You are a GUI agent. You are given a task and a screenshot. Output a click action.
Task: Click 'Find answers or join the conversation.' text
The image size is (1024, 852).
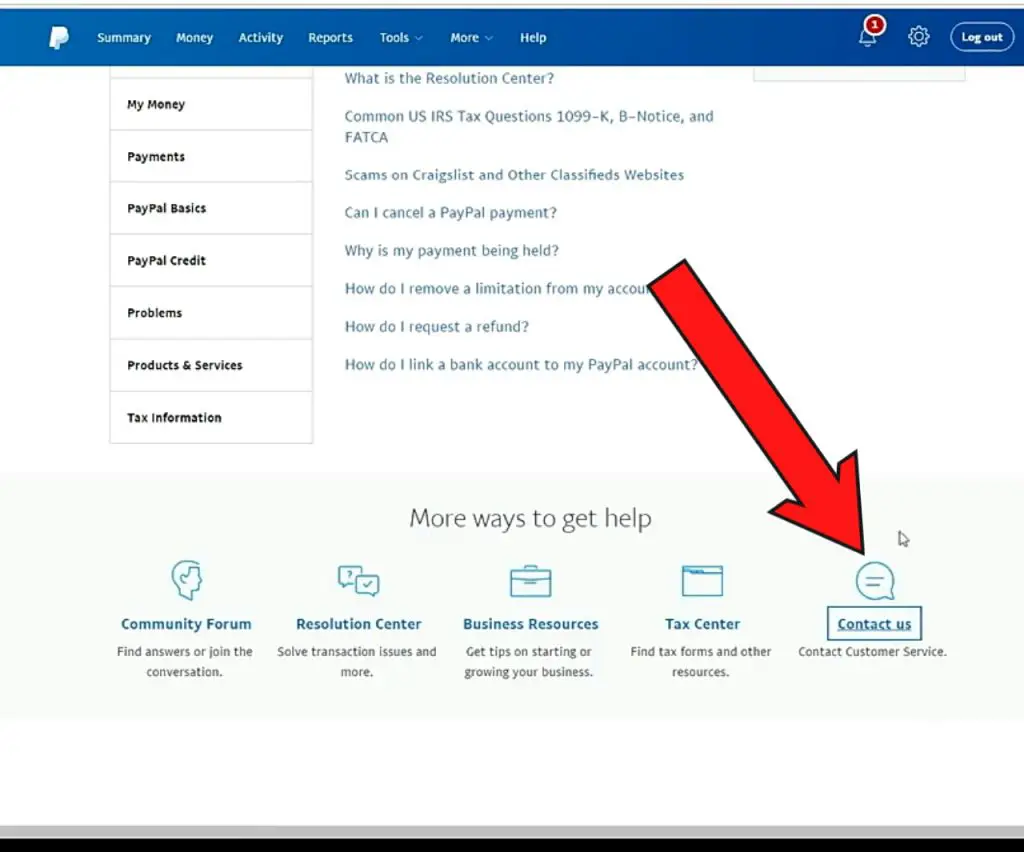tap(185, 661)
